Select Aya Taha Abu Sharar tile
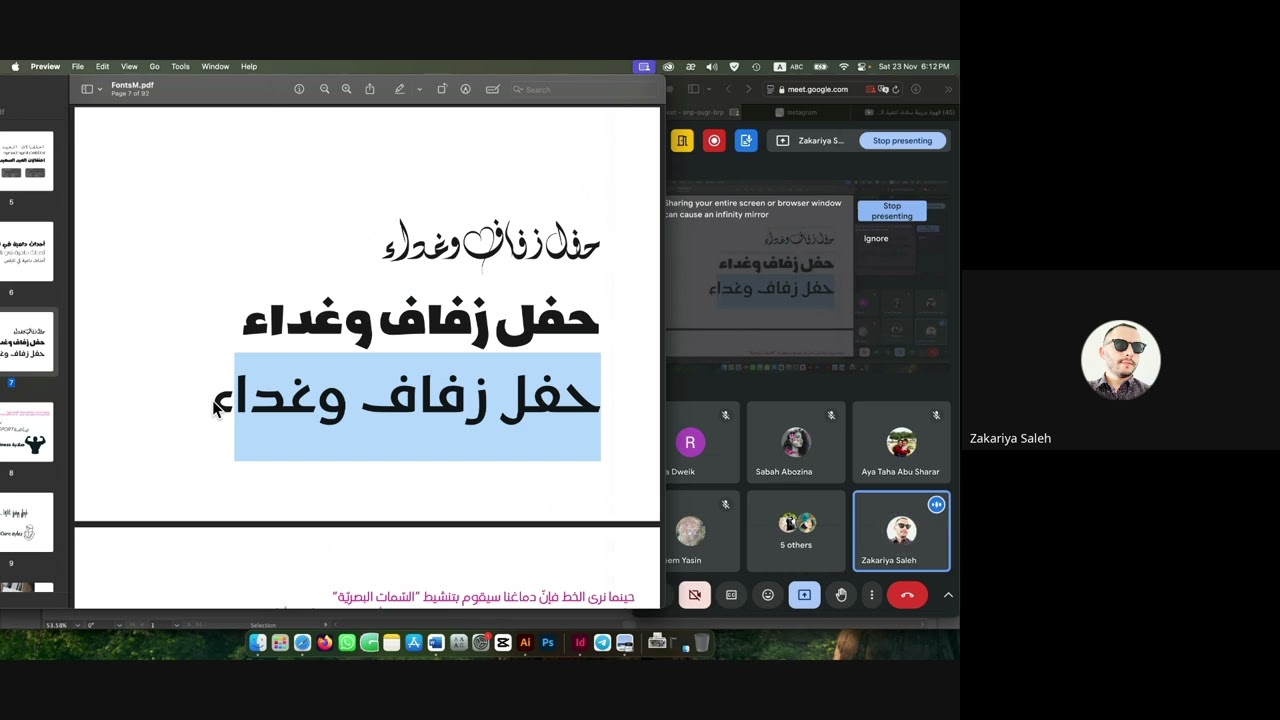This screenshot has width=1280, height=720. (x=901, y=442)
